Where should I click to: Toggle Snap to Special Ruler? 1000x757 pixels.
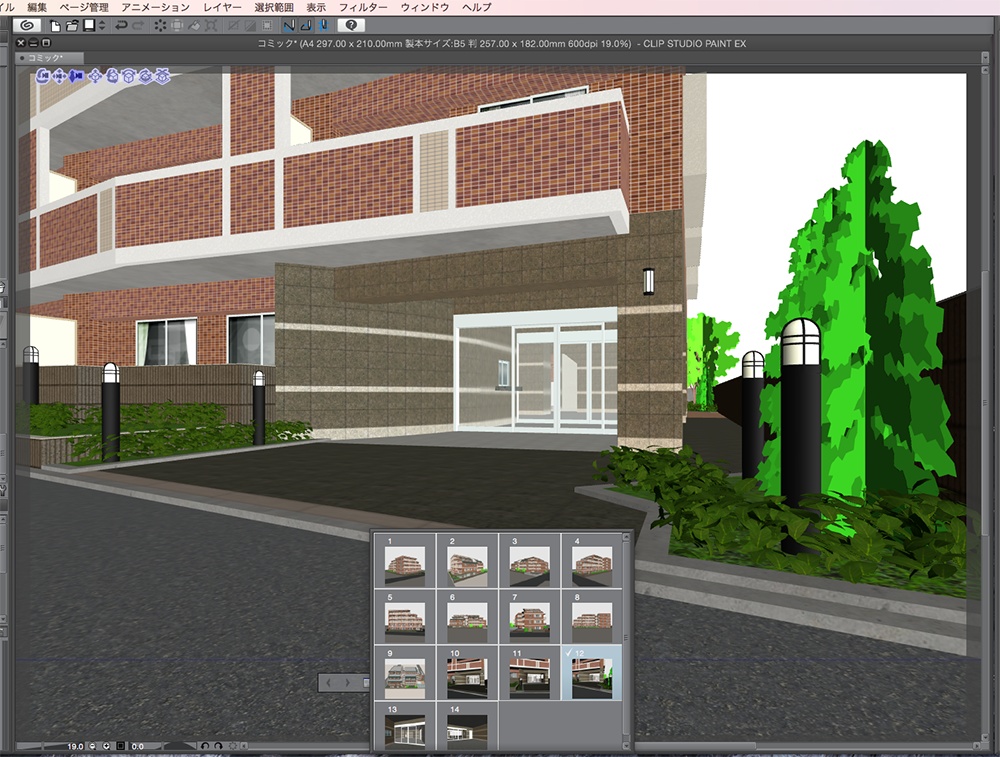click(x=306, y=26)
